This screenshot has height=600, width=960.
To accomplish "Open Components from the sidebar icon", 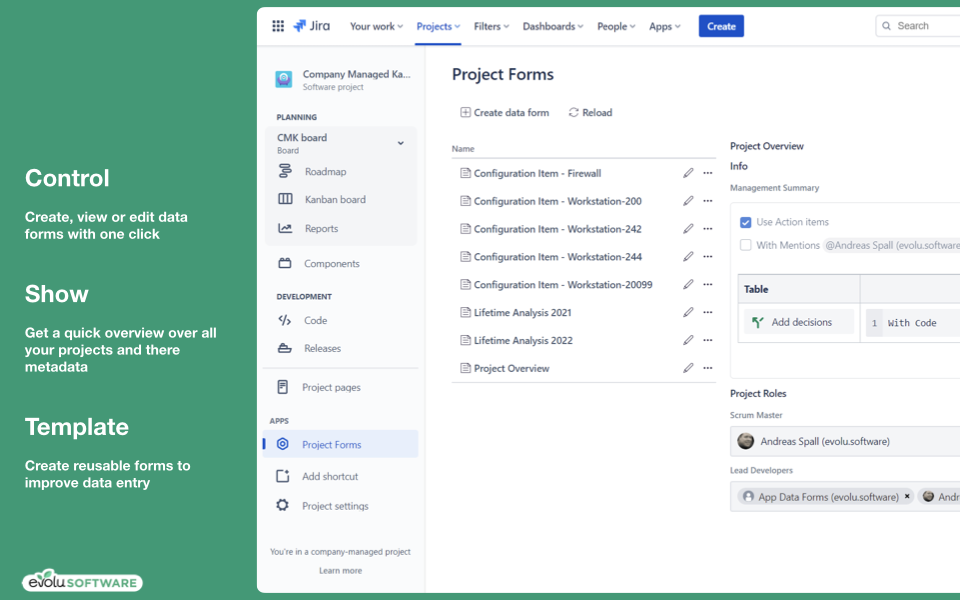I will point(285,263).
